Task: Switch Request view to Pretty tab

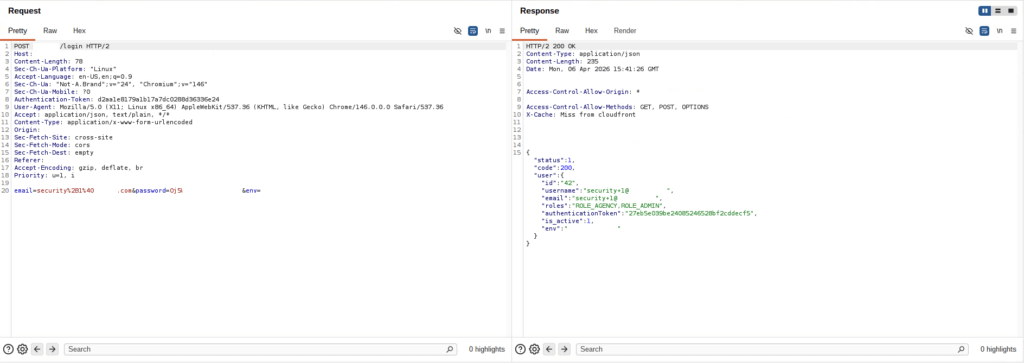Action: (x=18, y=31)
